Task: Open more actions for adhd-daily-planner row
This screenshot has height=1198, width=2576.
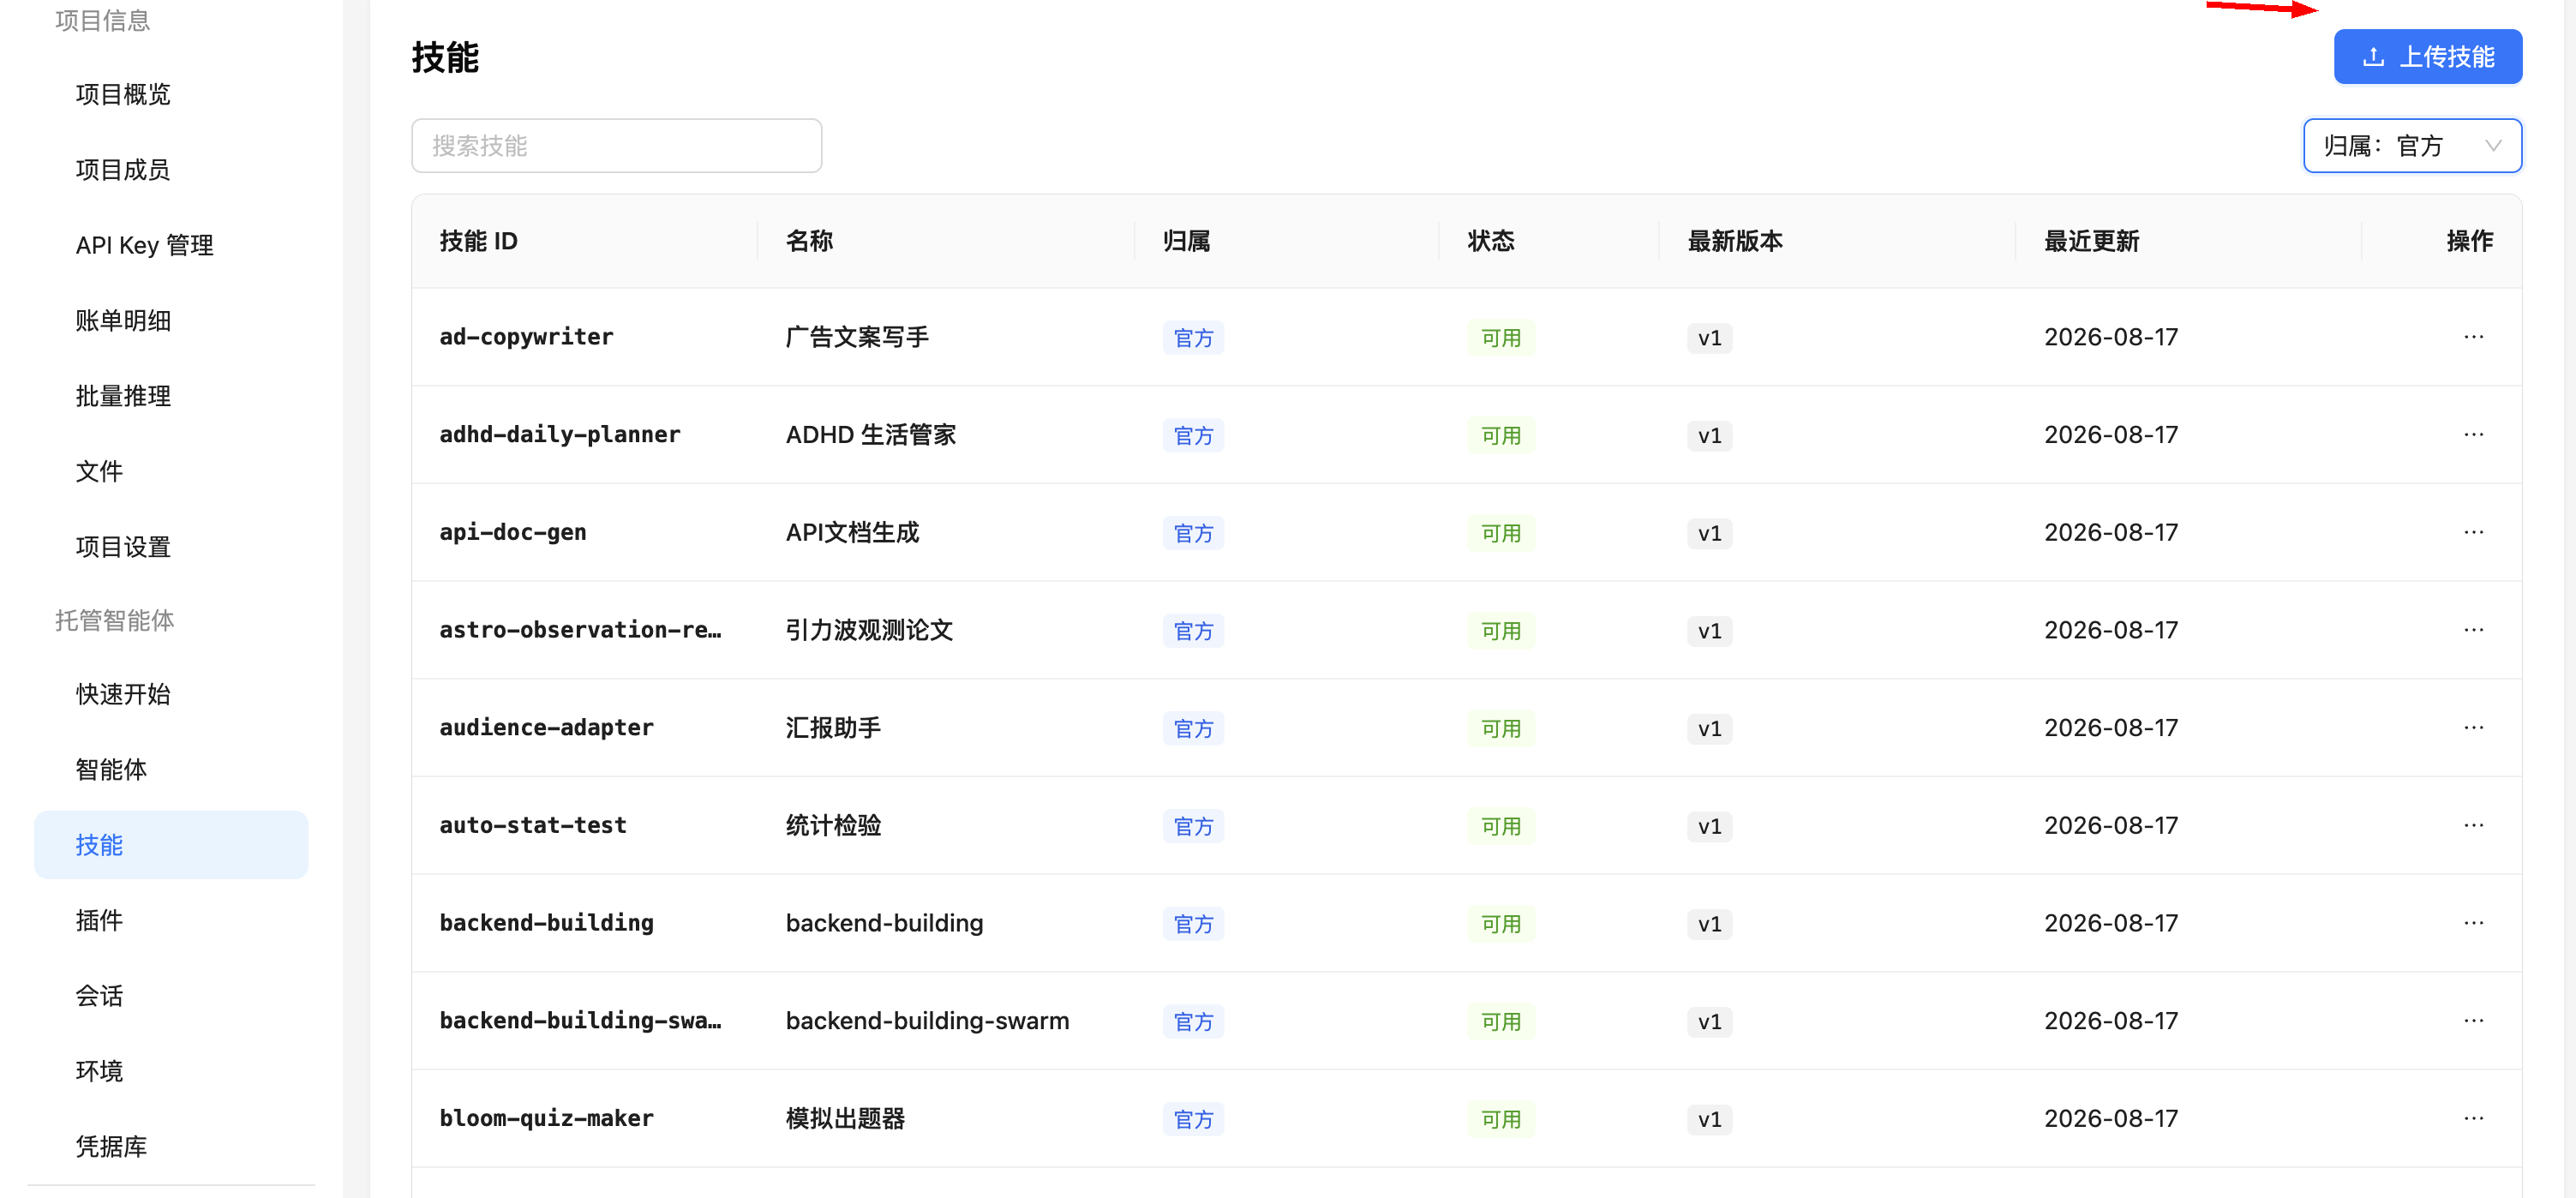Action: (x=2473, y=435)
